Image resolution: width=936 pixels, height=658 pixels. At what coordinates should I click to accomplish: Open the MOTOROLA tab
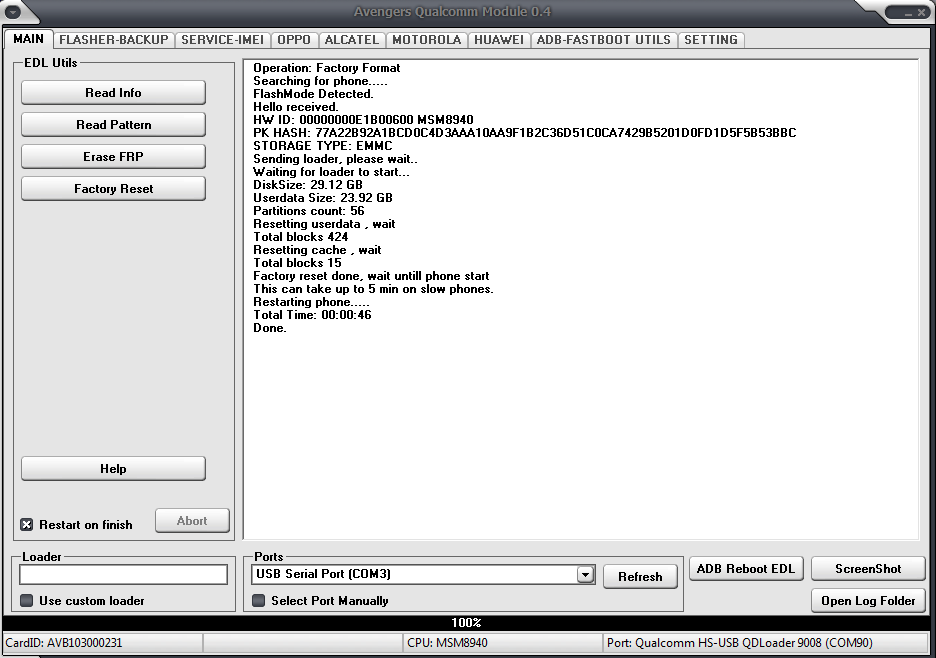pyautogui.click(x=426, y=39)
